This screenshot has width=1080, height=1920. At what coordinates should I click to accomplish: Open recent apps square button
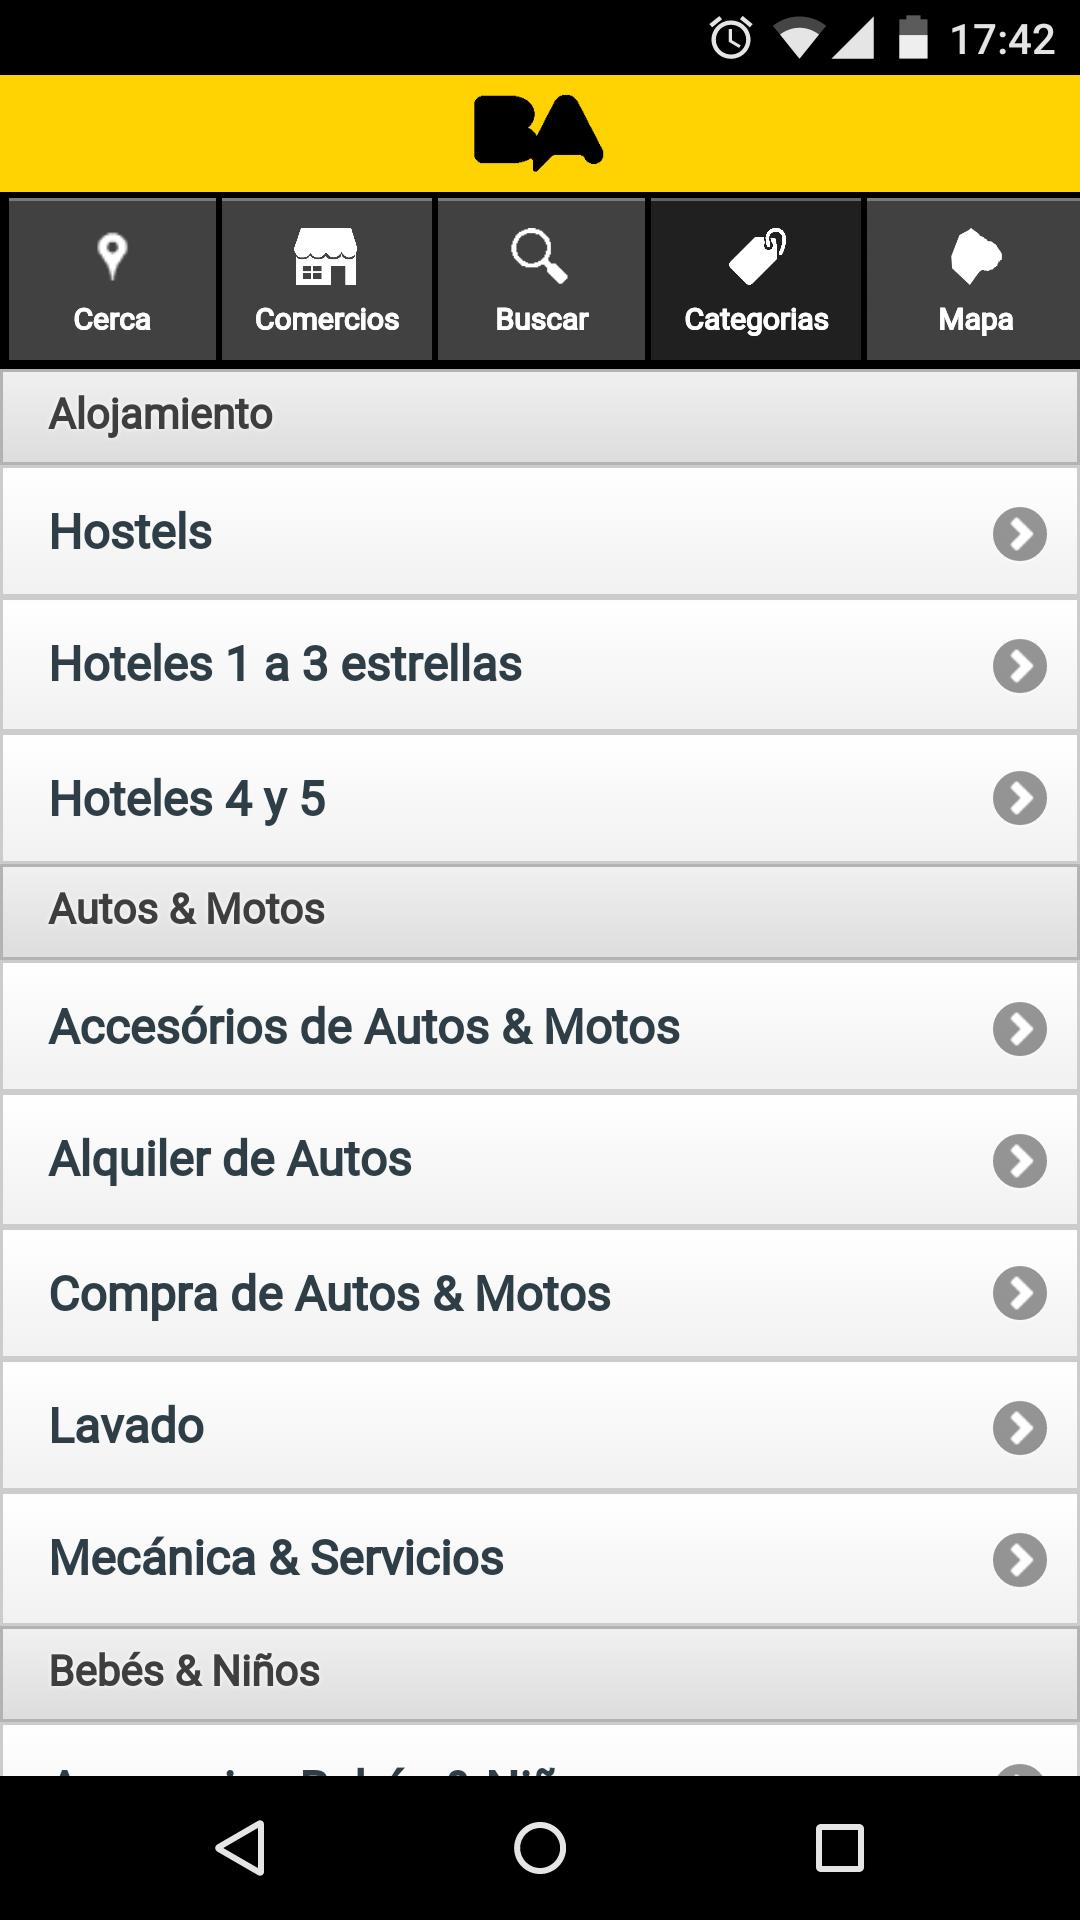pos(840,1847)
